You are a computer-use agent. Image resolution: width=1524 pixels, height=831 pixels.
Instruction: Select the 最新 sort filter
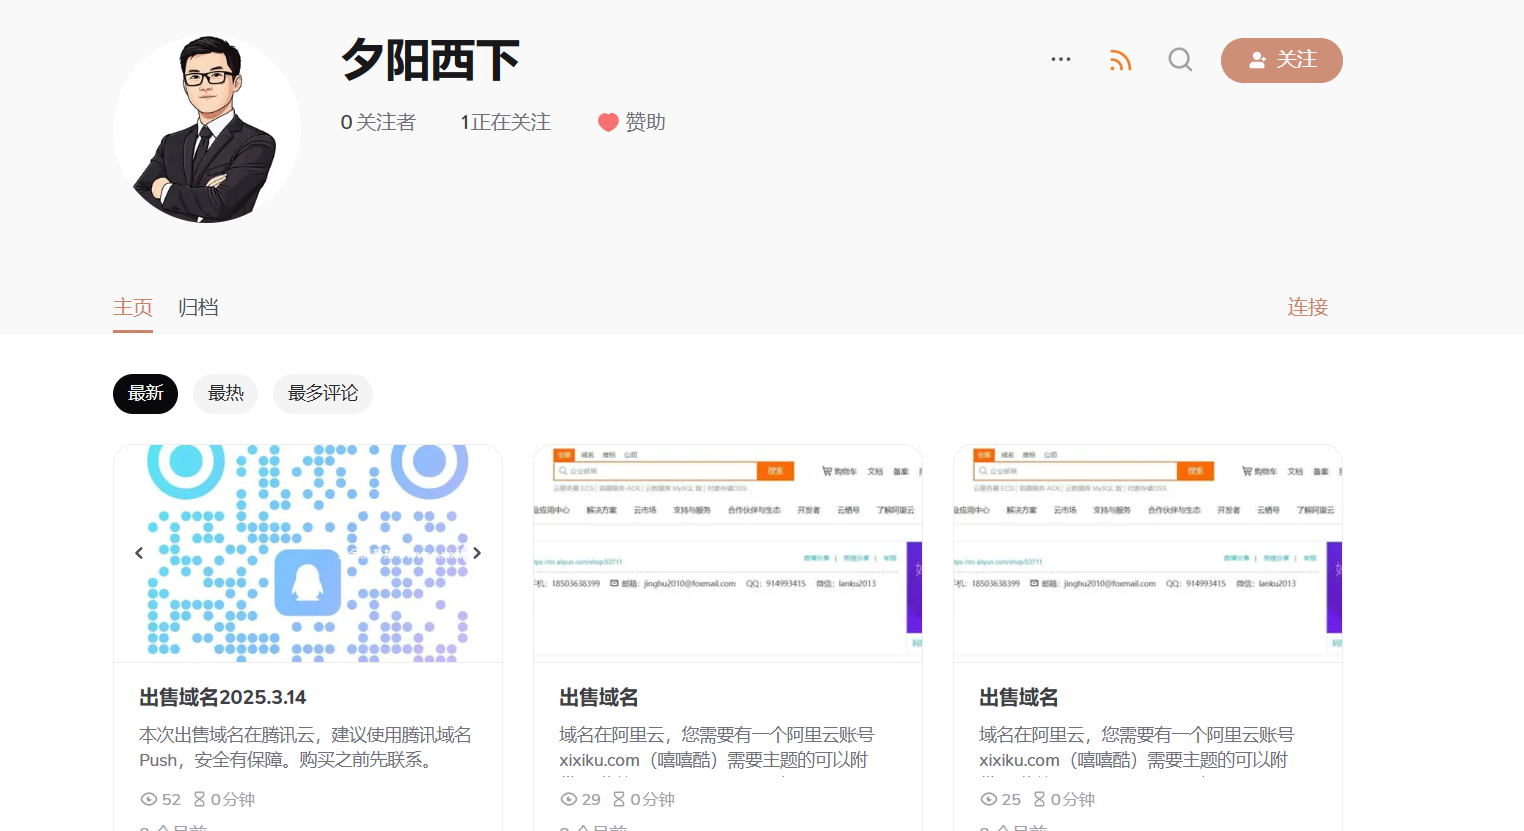coord(145,394)
